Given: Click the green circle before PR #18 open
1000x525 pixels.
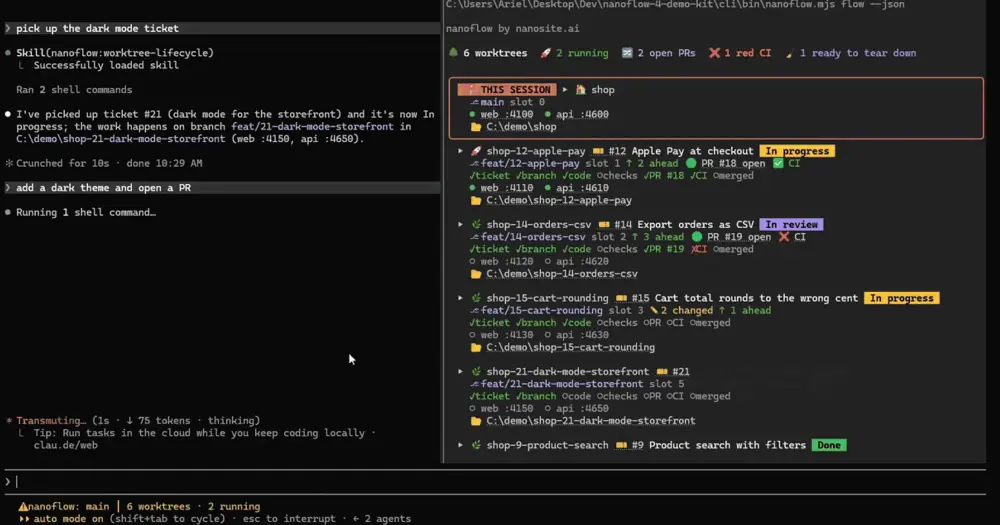Looking at the screenshot, I should (691, 163).
